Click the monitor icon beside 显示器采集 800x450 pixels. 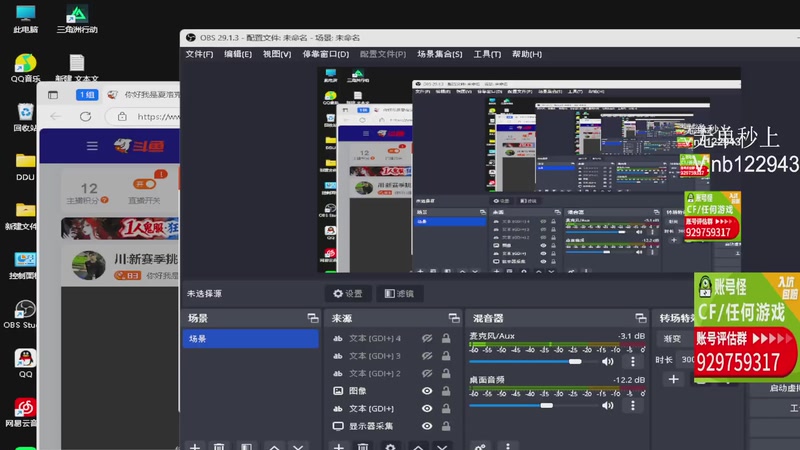pyautogui.click(x=338, y=426)
